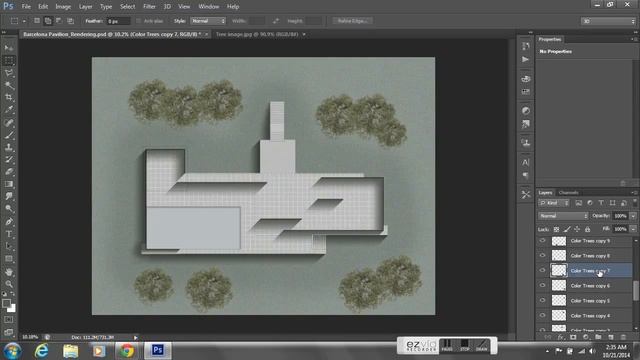Select the Magic Wand tool
This screenshot has height=360, width=640.
[x=9, y=85]
